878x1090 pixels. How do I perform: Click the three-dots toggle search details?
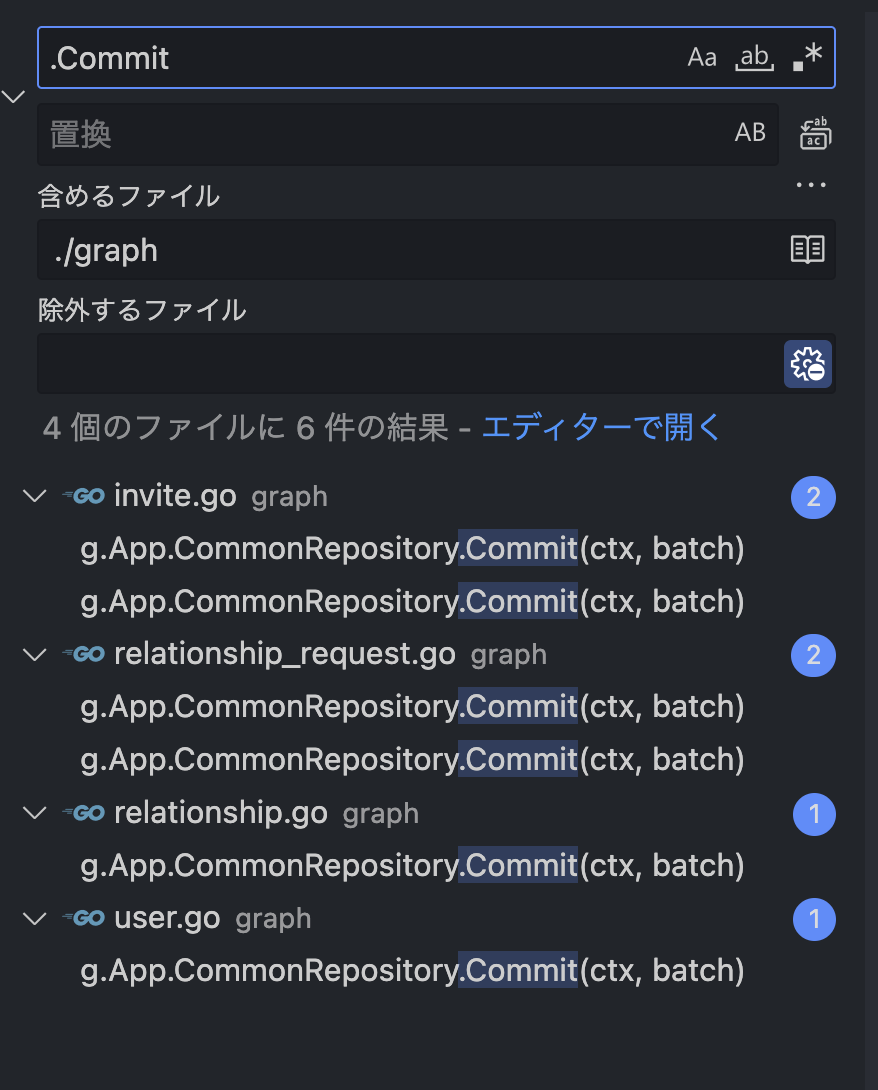(811, 185)
